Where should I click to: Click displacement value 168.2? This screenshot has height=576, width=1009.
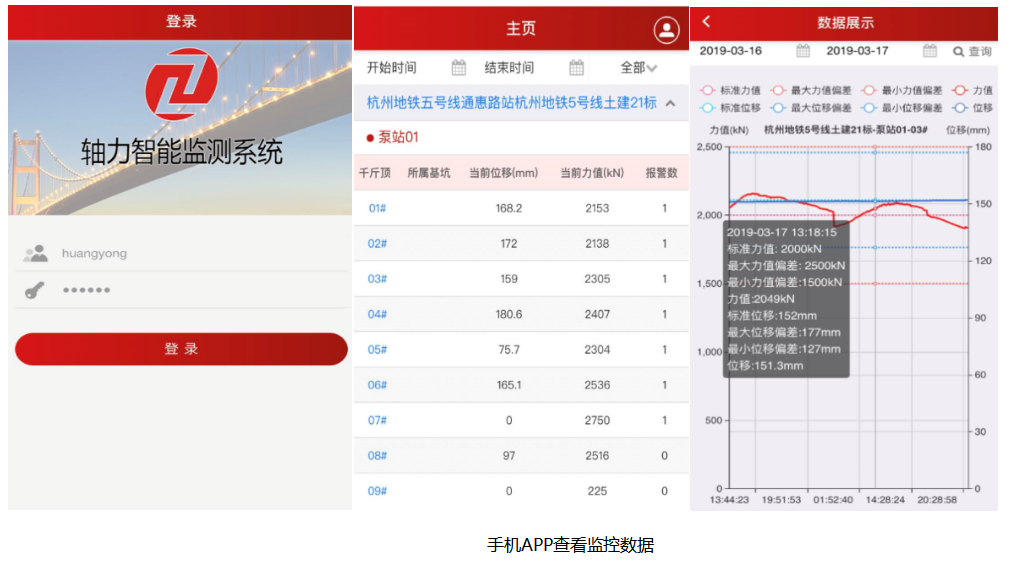pyautogui.click(x=509, y=209)
